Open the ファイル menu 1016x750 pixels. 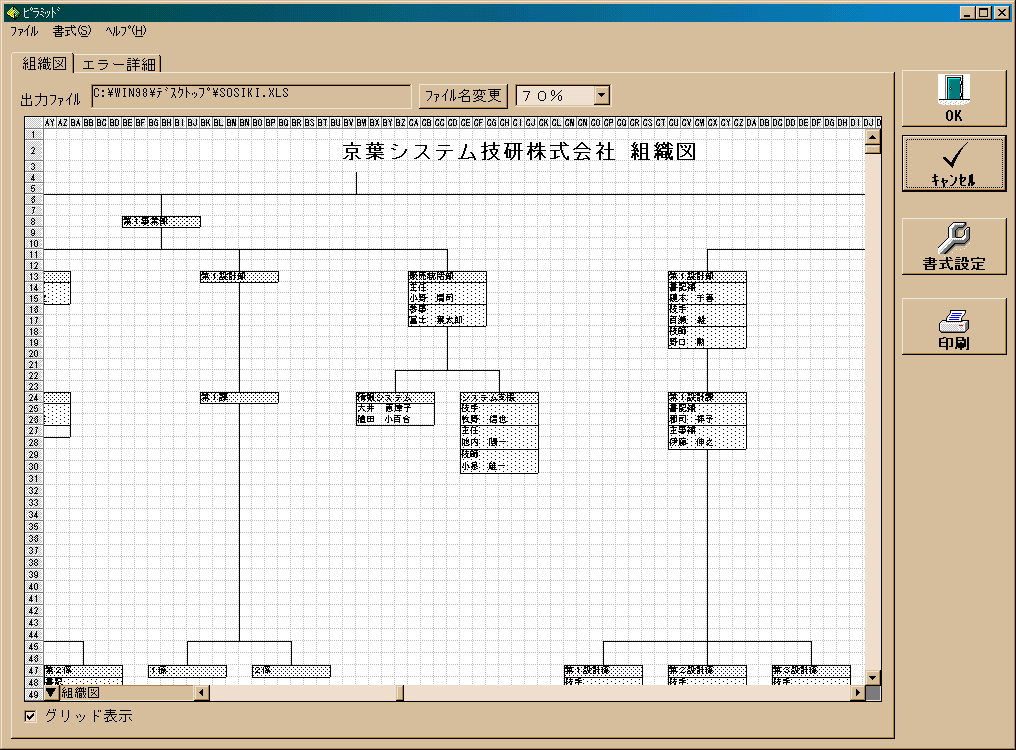24,31
